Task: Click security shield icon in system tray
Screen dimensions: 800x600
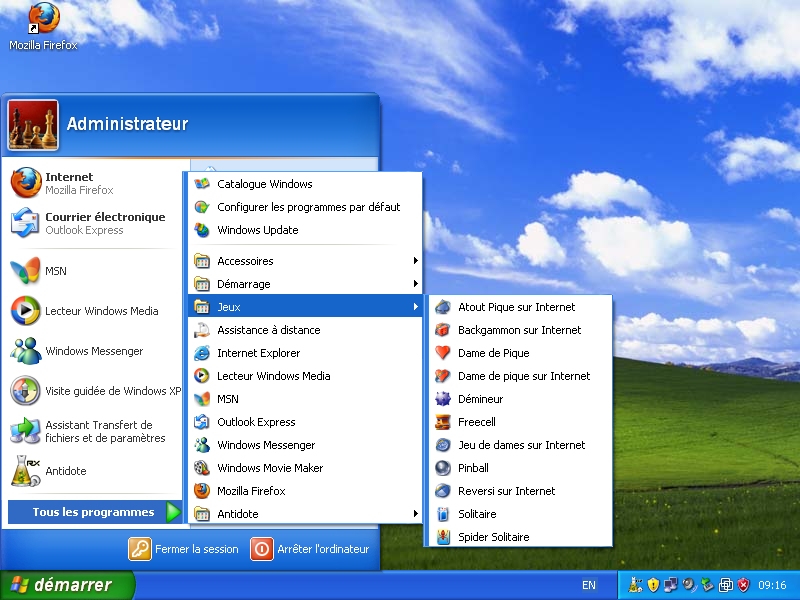Action: (x=743, y=585)
